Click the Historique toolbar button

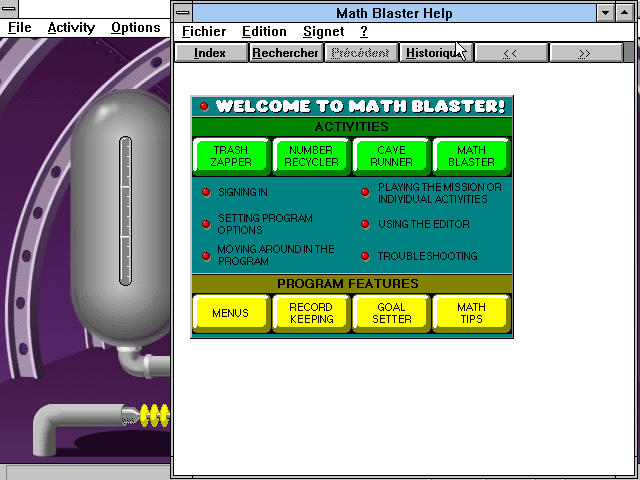436,53
